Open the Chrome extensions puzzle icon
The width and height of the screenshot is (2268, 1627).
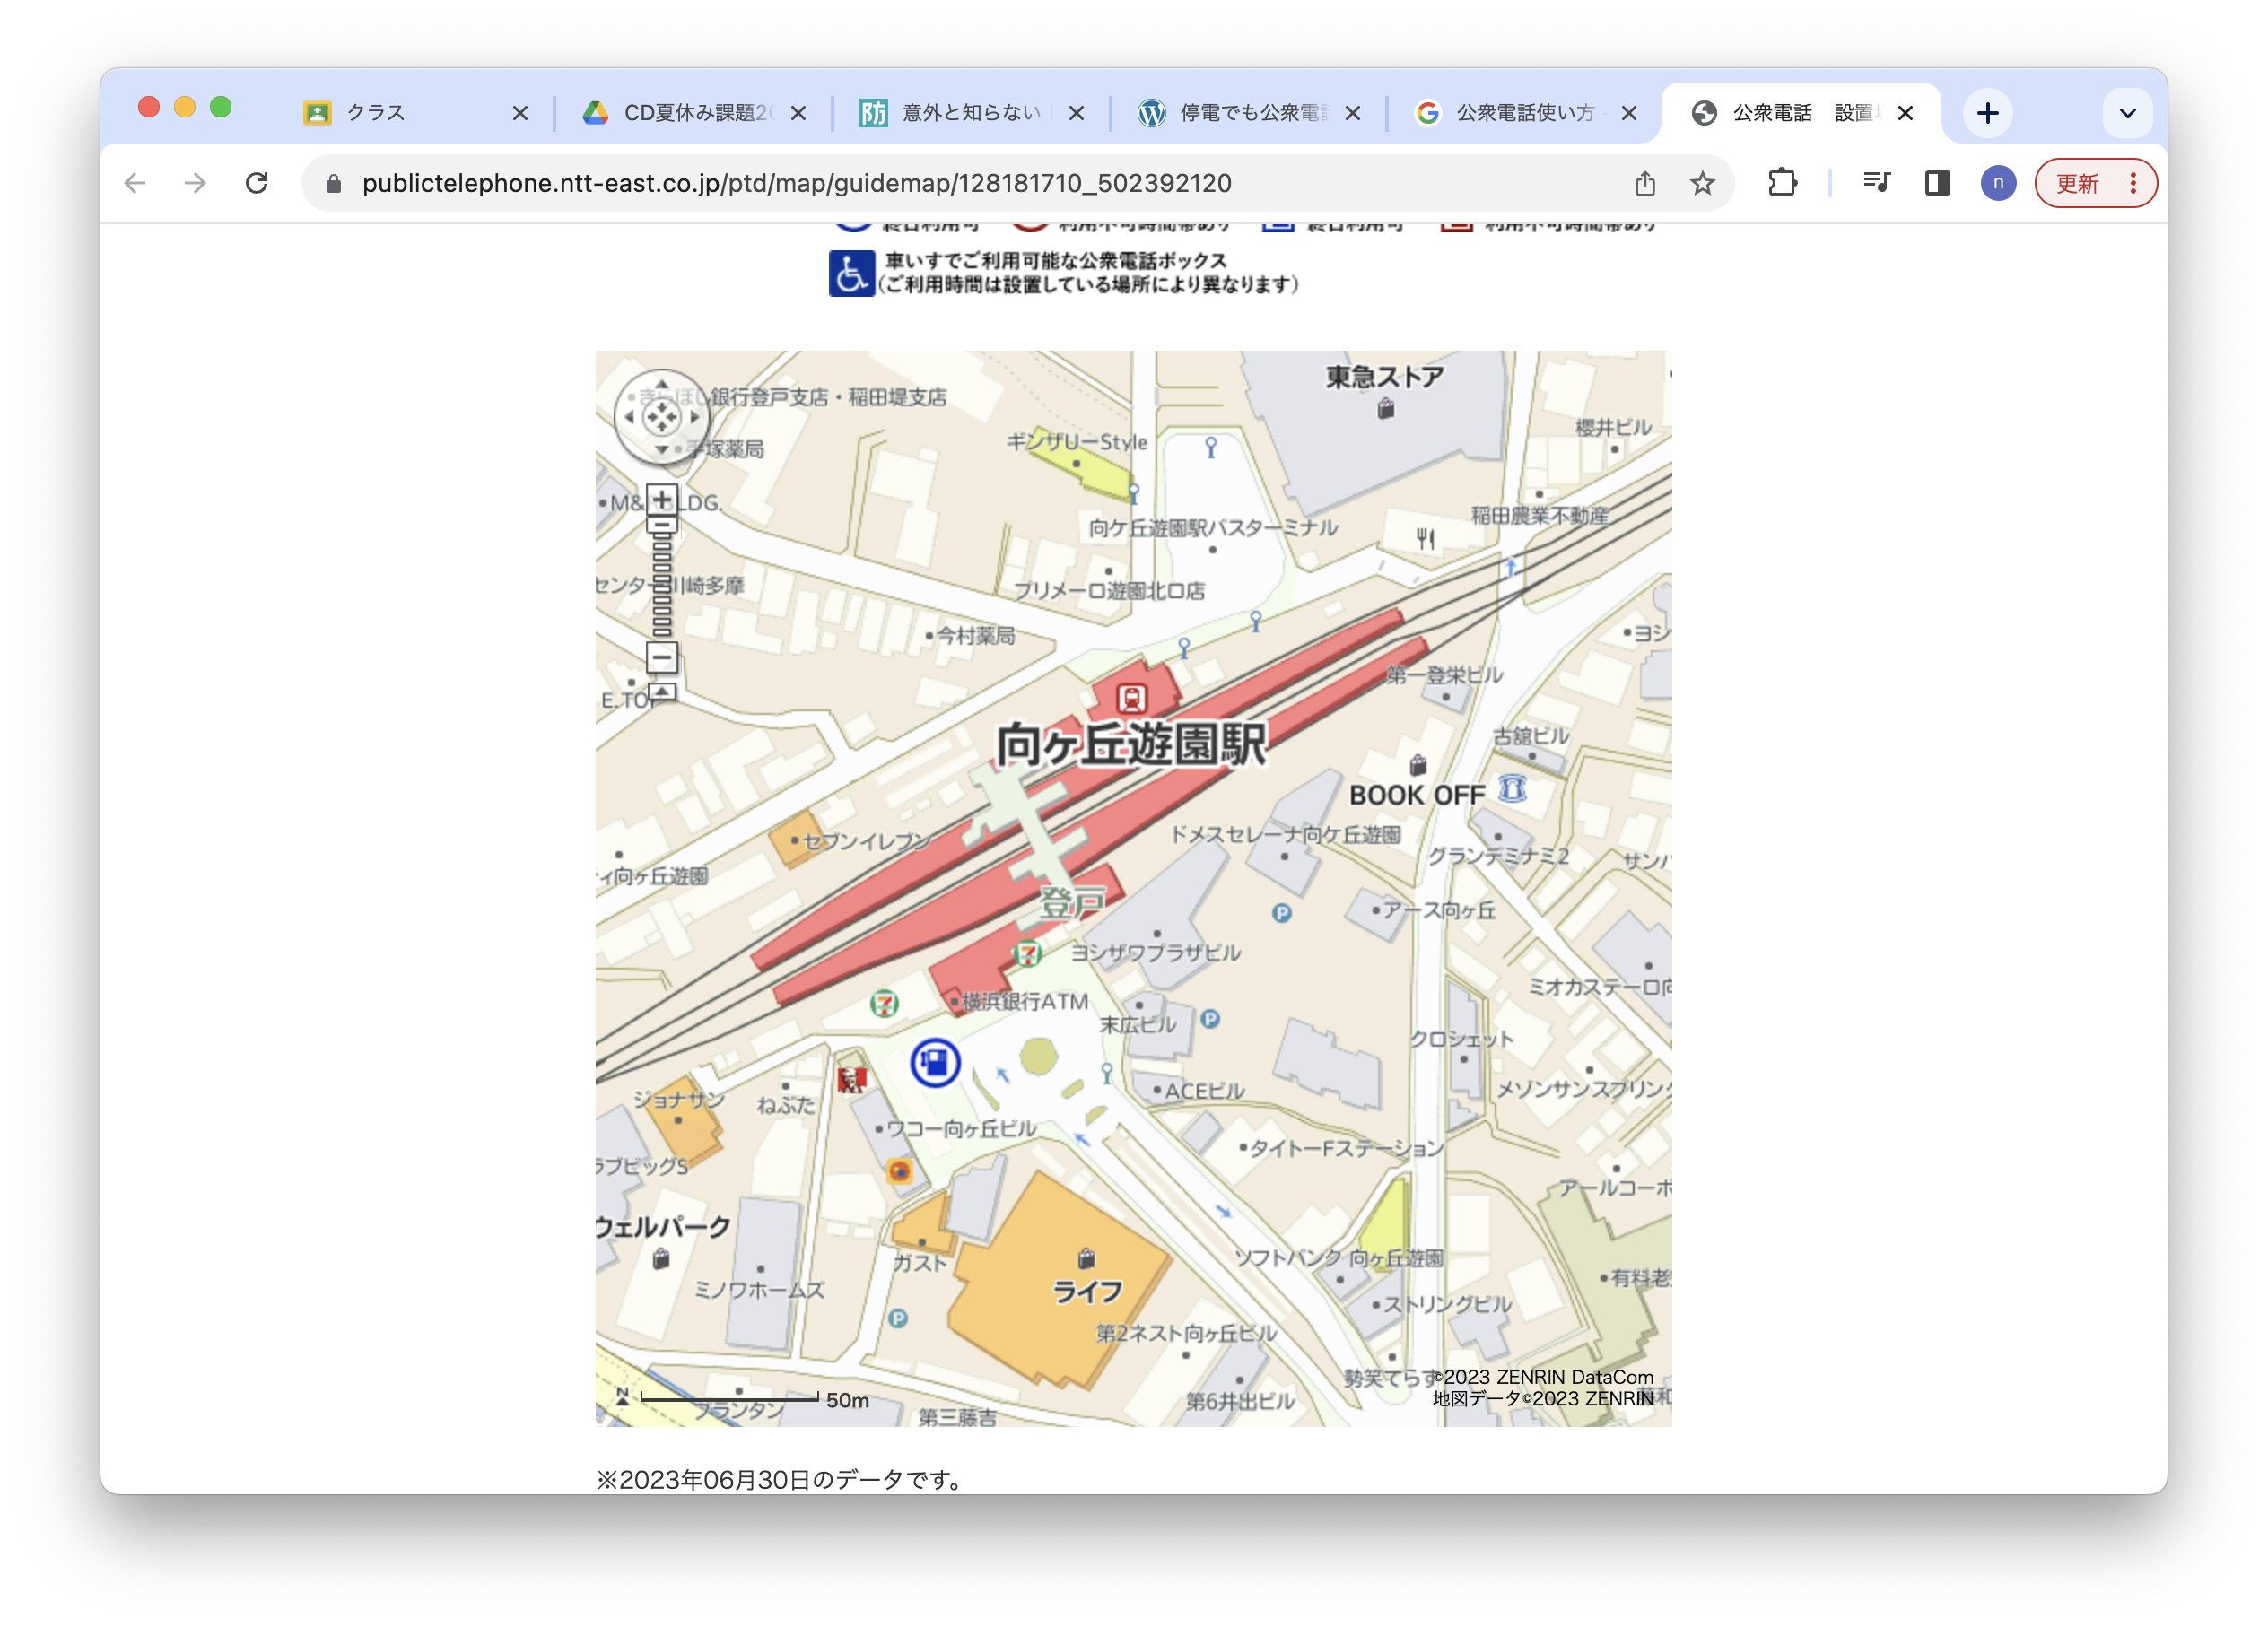[1782, 183]
